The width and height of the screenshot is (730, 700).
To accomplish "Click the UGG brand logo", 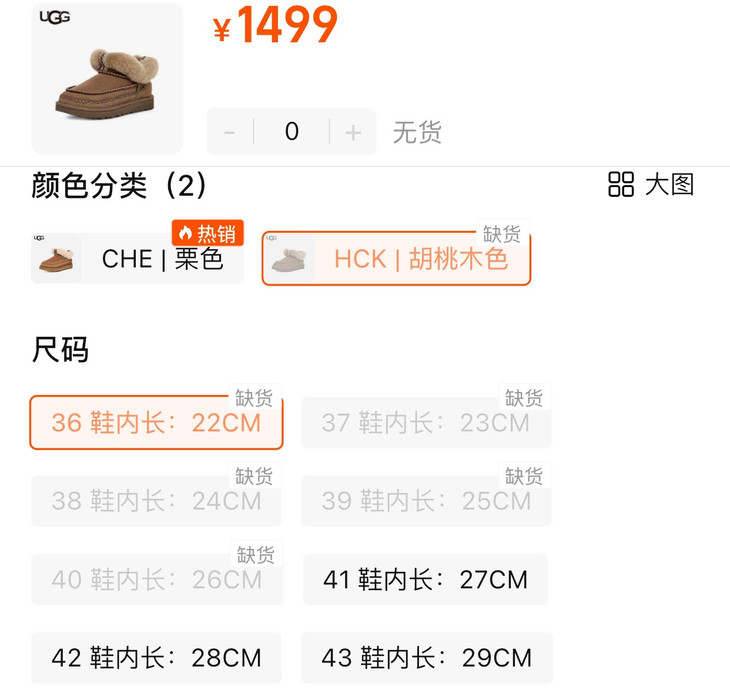I will point(55,18).
